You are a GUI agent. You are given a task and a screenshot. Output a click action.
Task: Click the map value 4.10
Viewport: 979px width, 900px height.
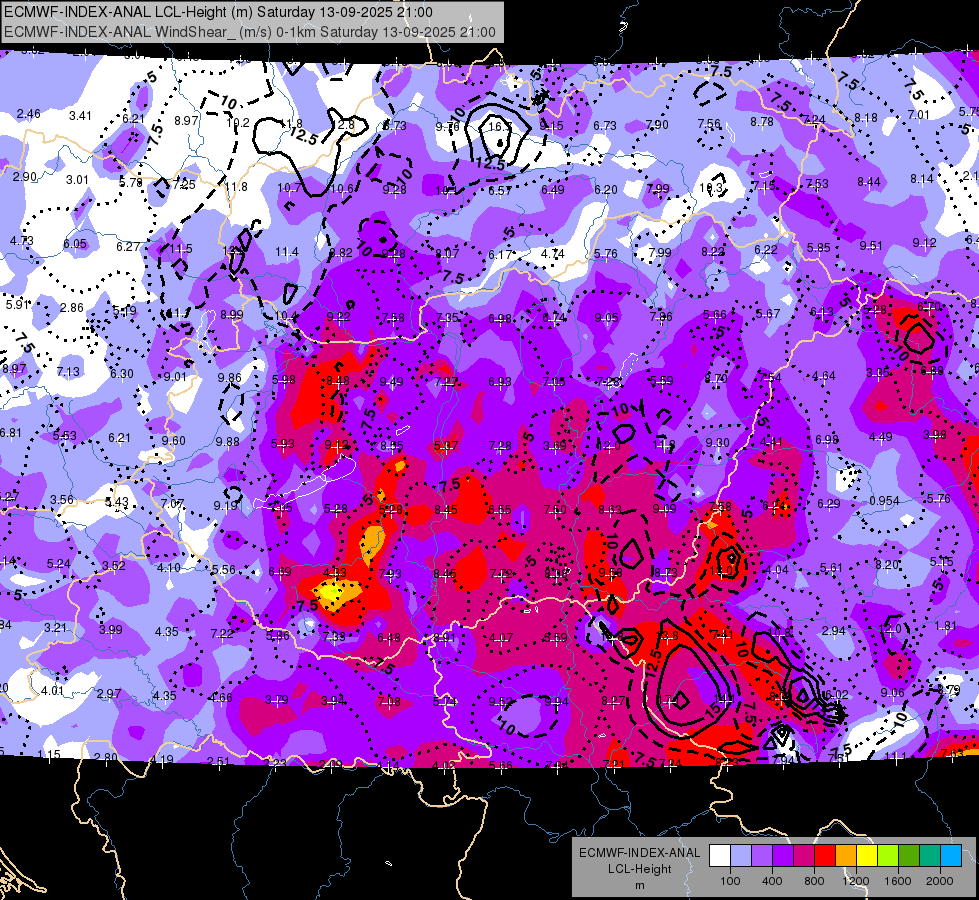click(169, 568)
